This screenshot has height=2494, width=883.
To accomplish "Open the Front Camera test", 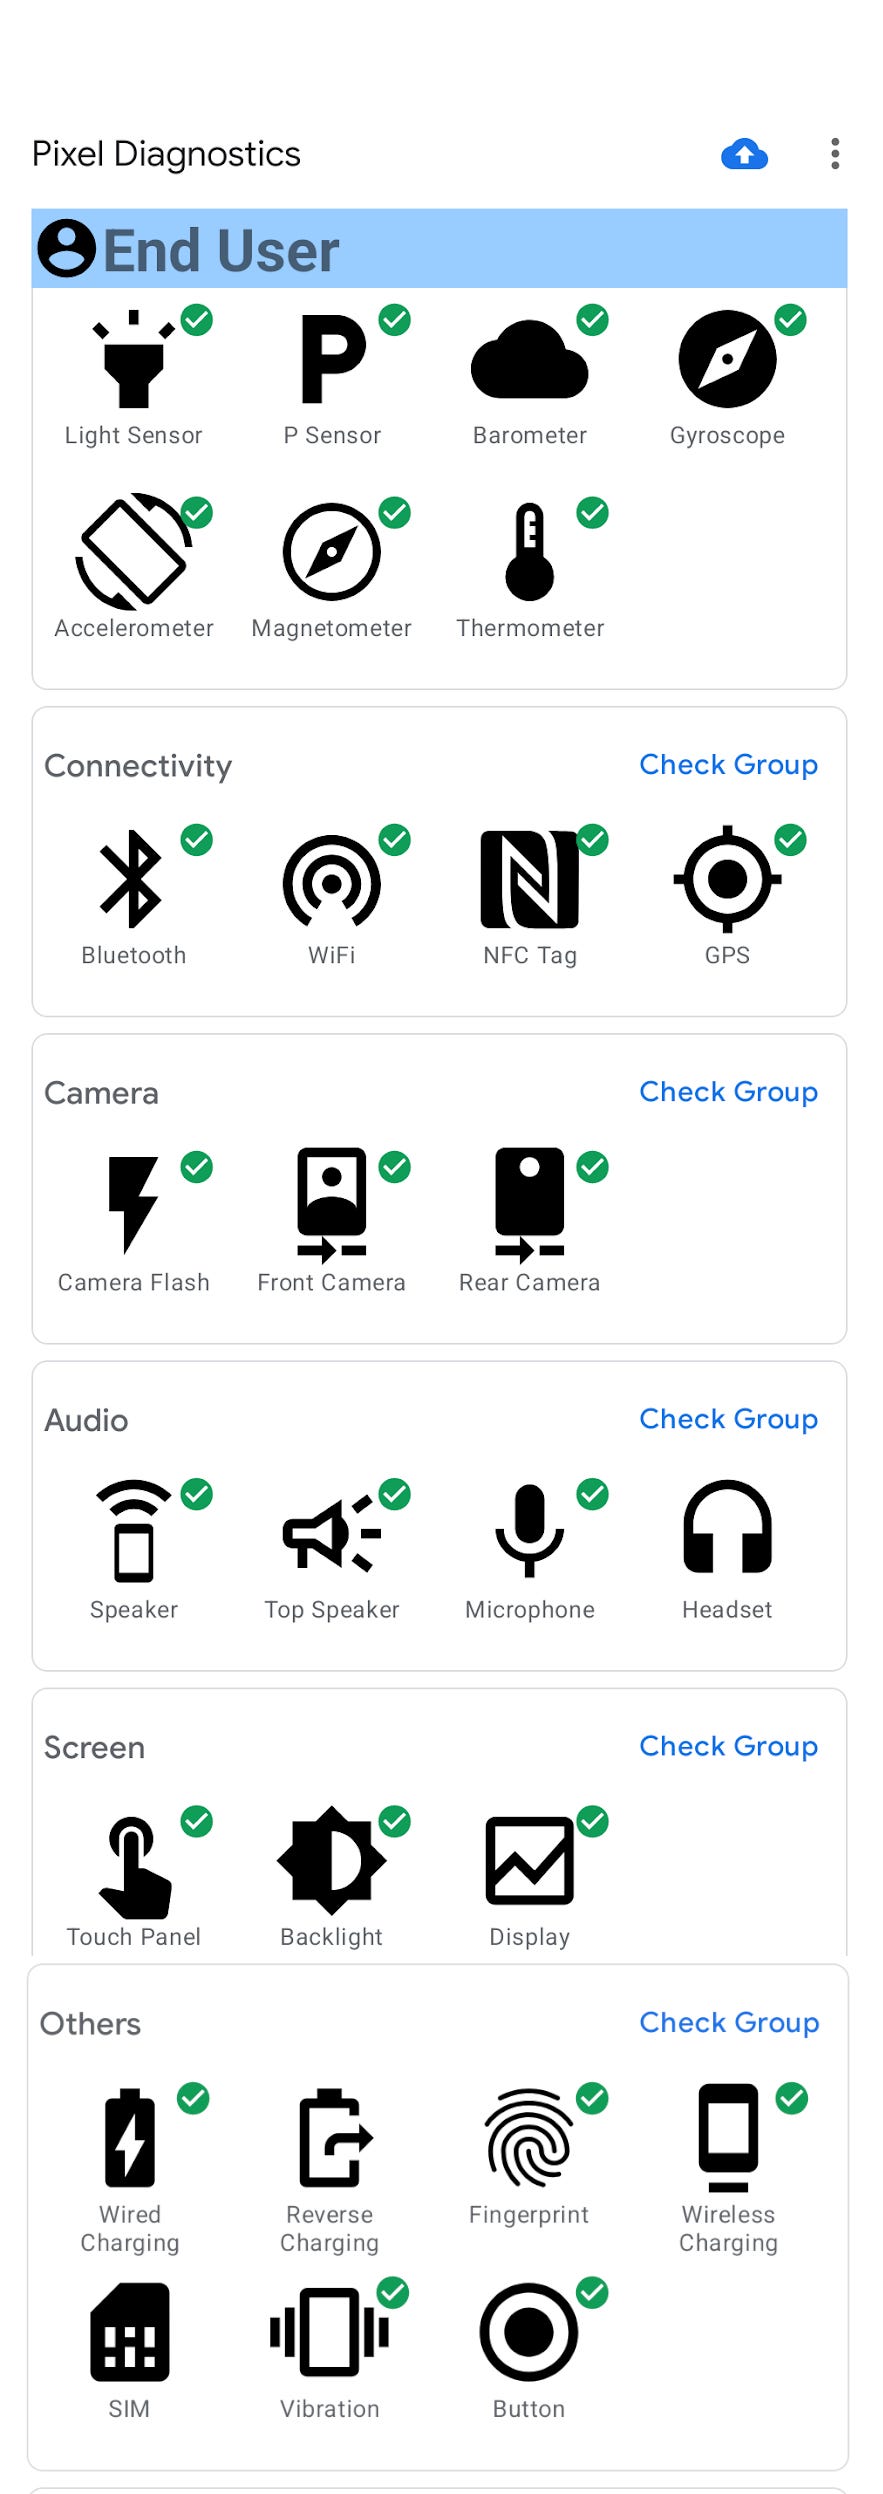I will 332,1207.
